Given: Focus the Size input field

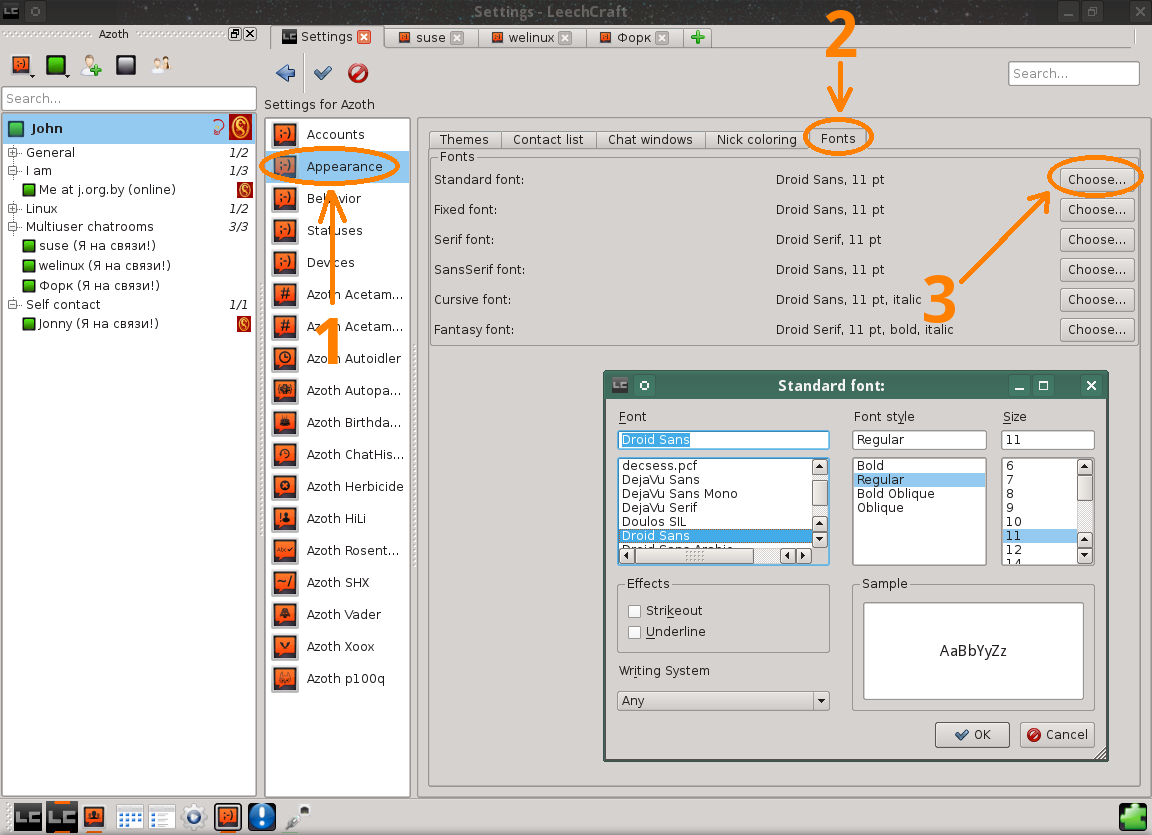Looking at the screenshot, I should tap(1048, 440).
